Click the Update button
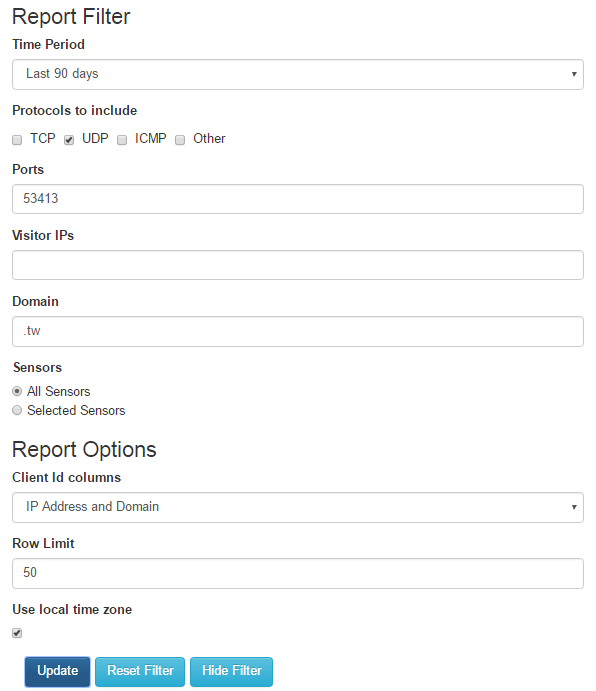The image size is (596, 691). [x=57, y=672]
